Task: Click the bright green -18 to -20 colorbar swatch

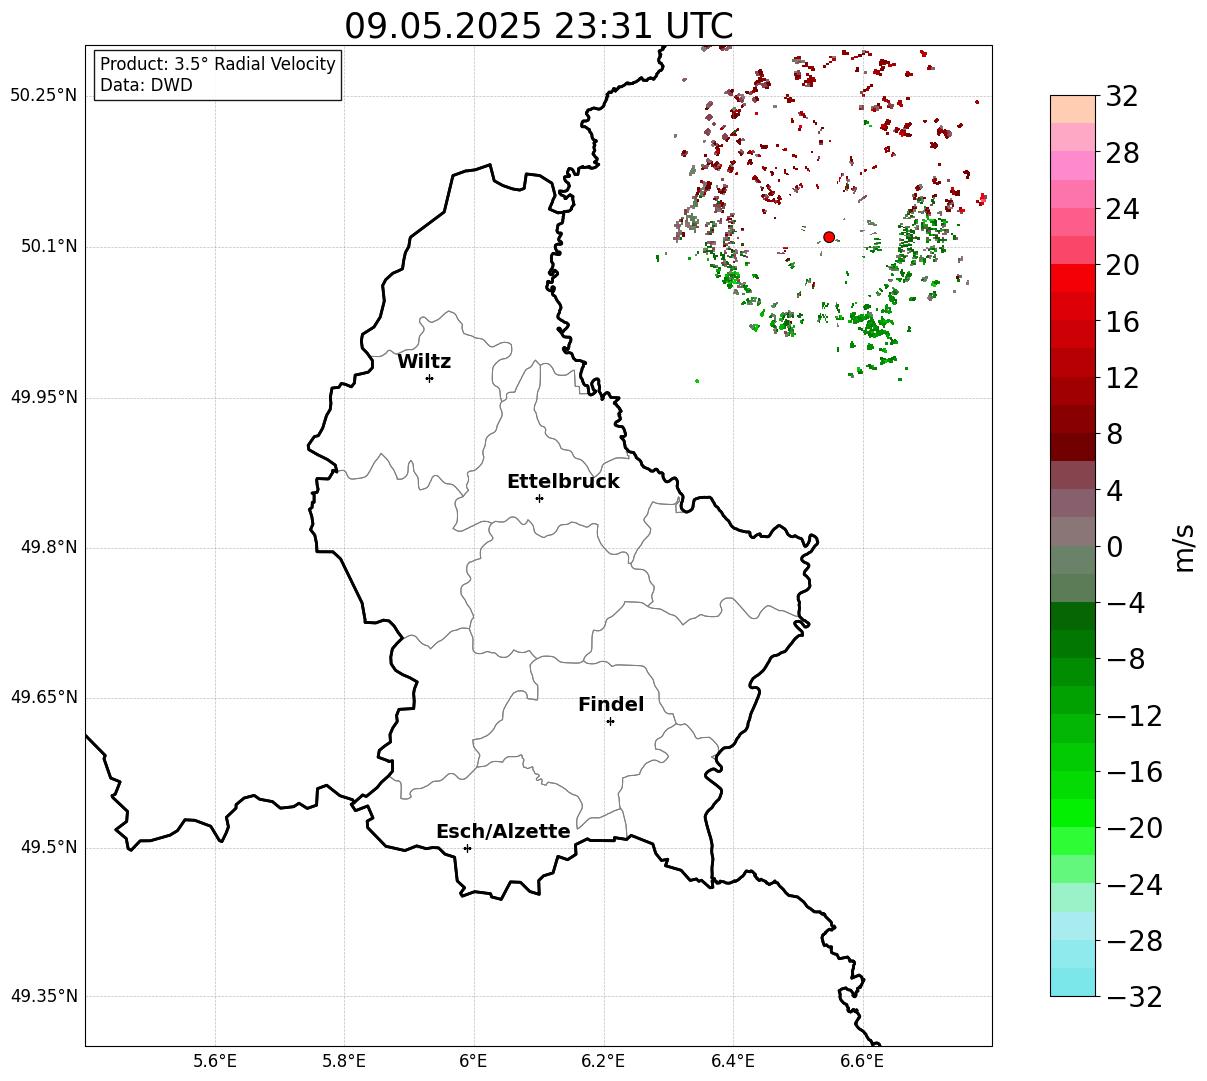Action: click(x=1073, y=813)
